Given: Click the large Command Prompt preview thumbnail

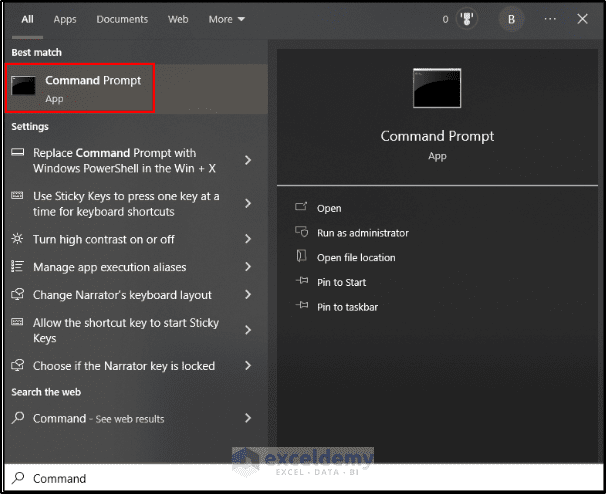Looking at the screenshot, I should [x=437, y=88].
